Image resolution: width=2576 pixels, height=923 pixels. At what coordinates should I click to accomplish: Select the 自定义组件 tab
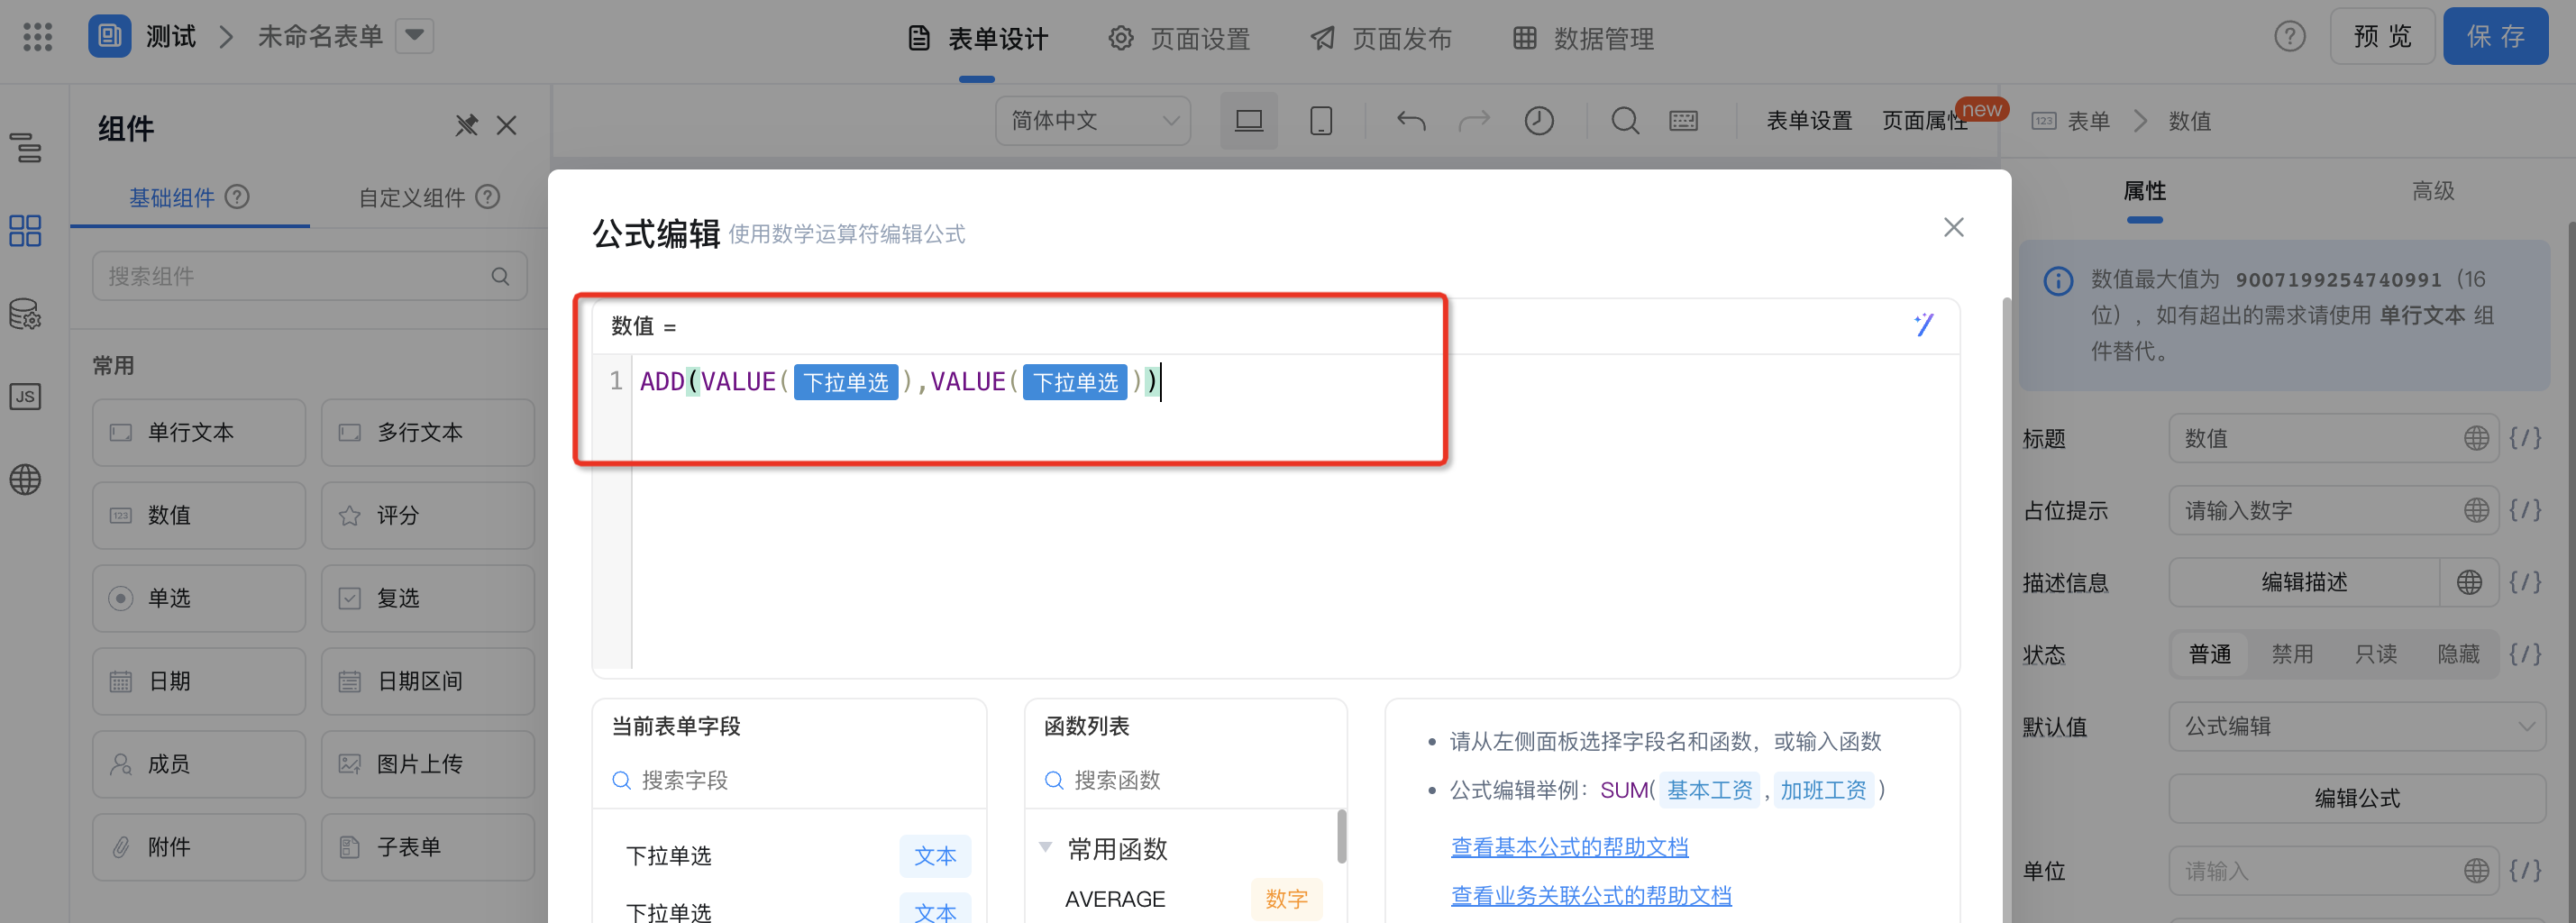point(412,197)
